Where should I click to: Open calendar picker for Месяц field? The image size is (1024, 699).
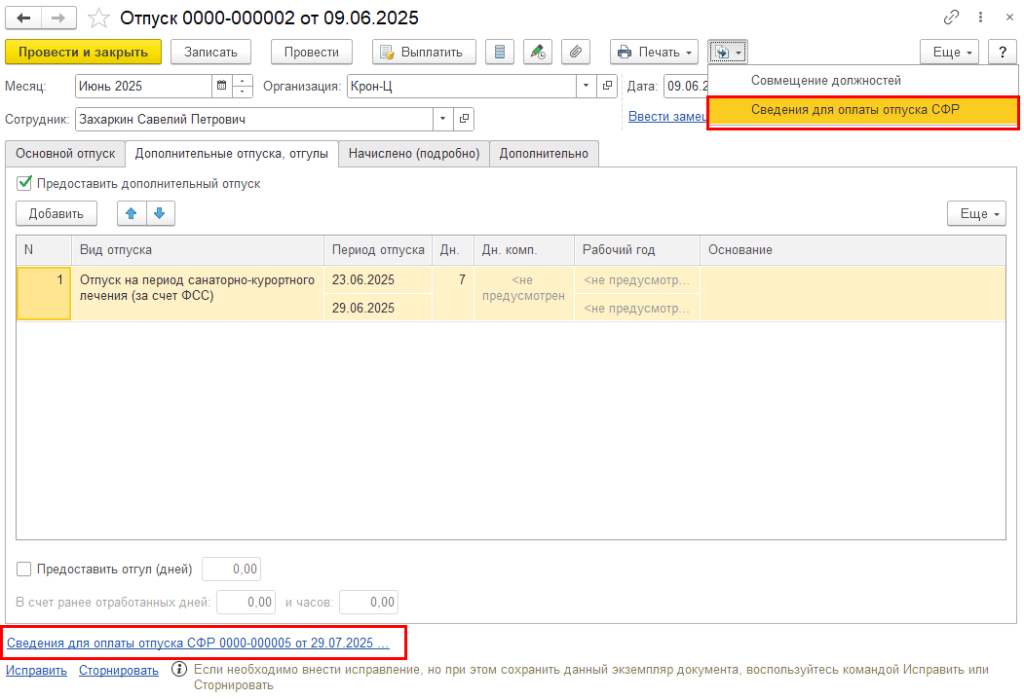tap(222, 86)
